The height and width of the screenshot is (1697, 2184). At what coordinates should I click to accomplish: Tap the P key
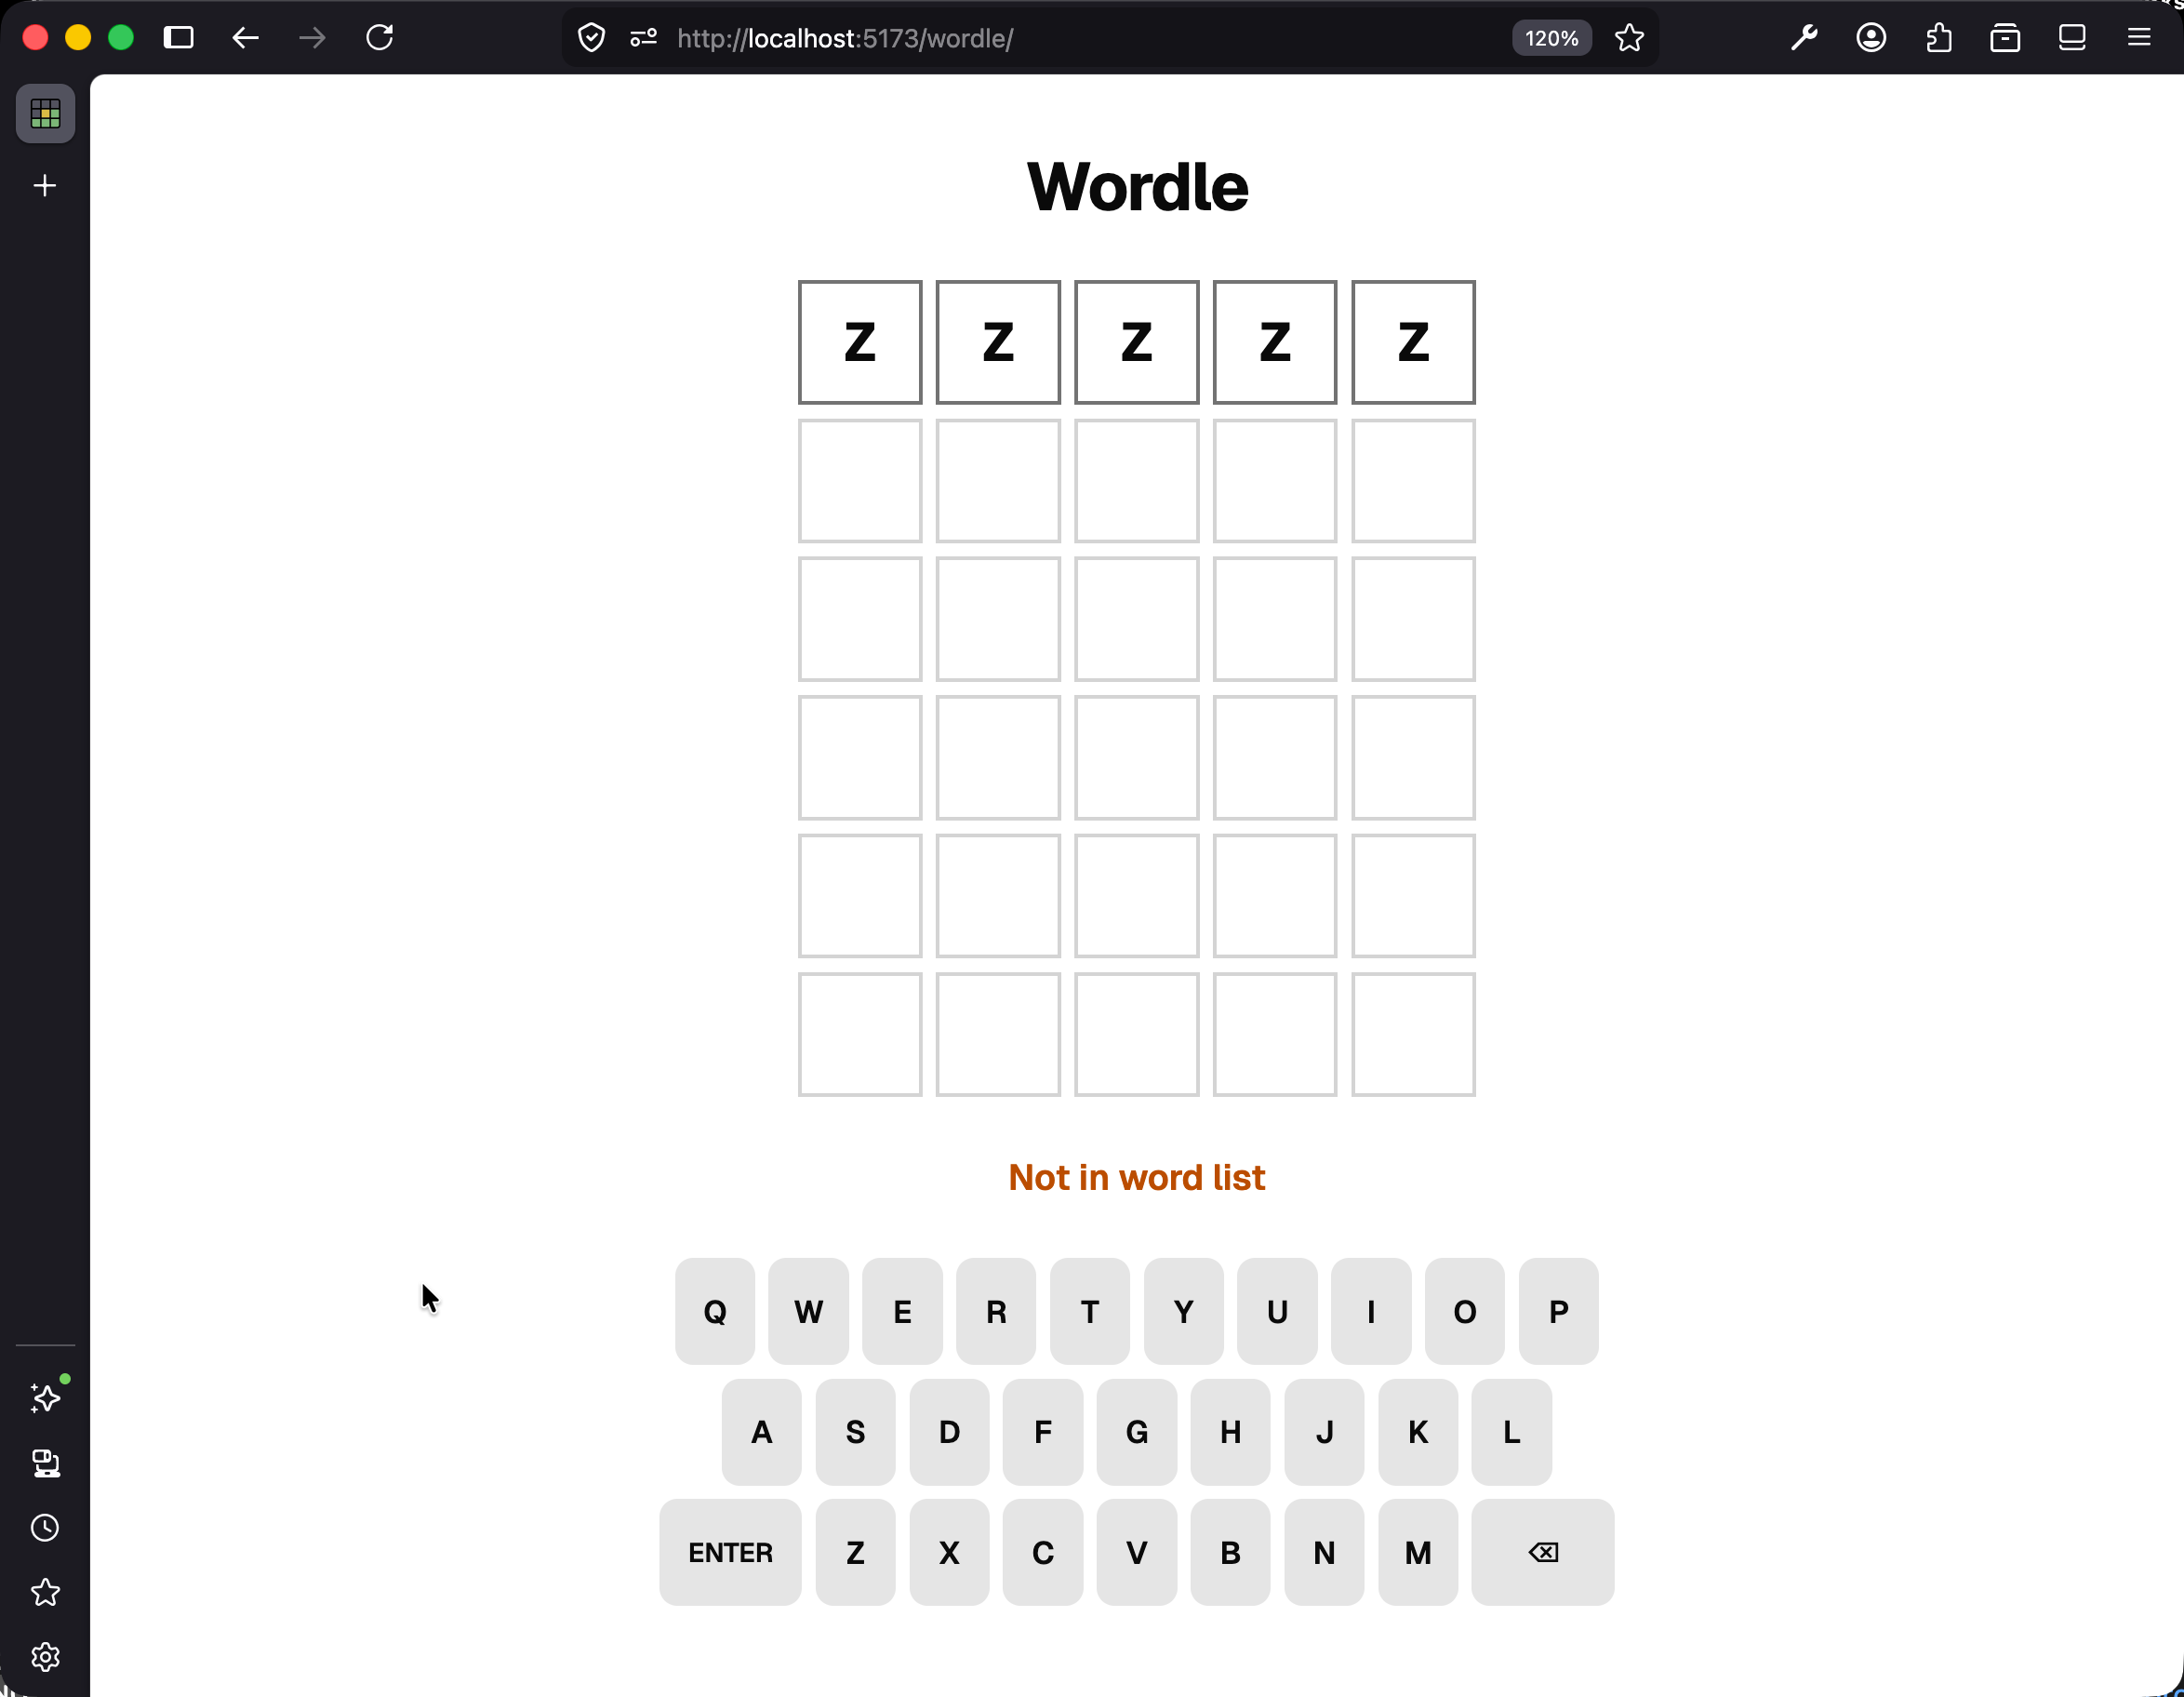1559,1311
